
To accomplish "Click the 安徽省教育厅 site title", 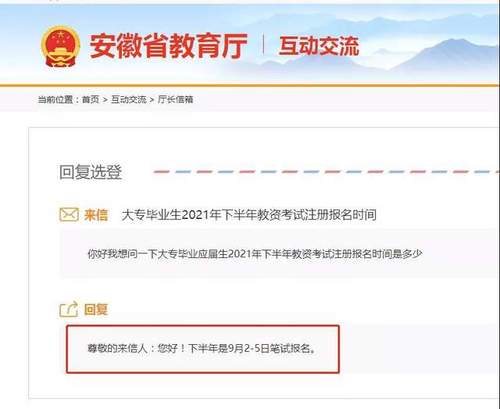I will 169,46.
